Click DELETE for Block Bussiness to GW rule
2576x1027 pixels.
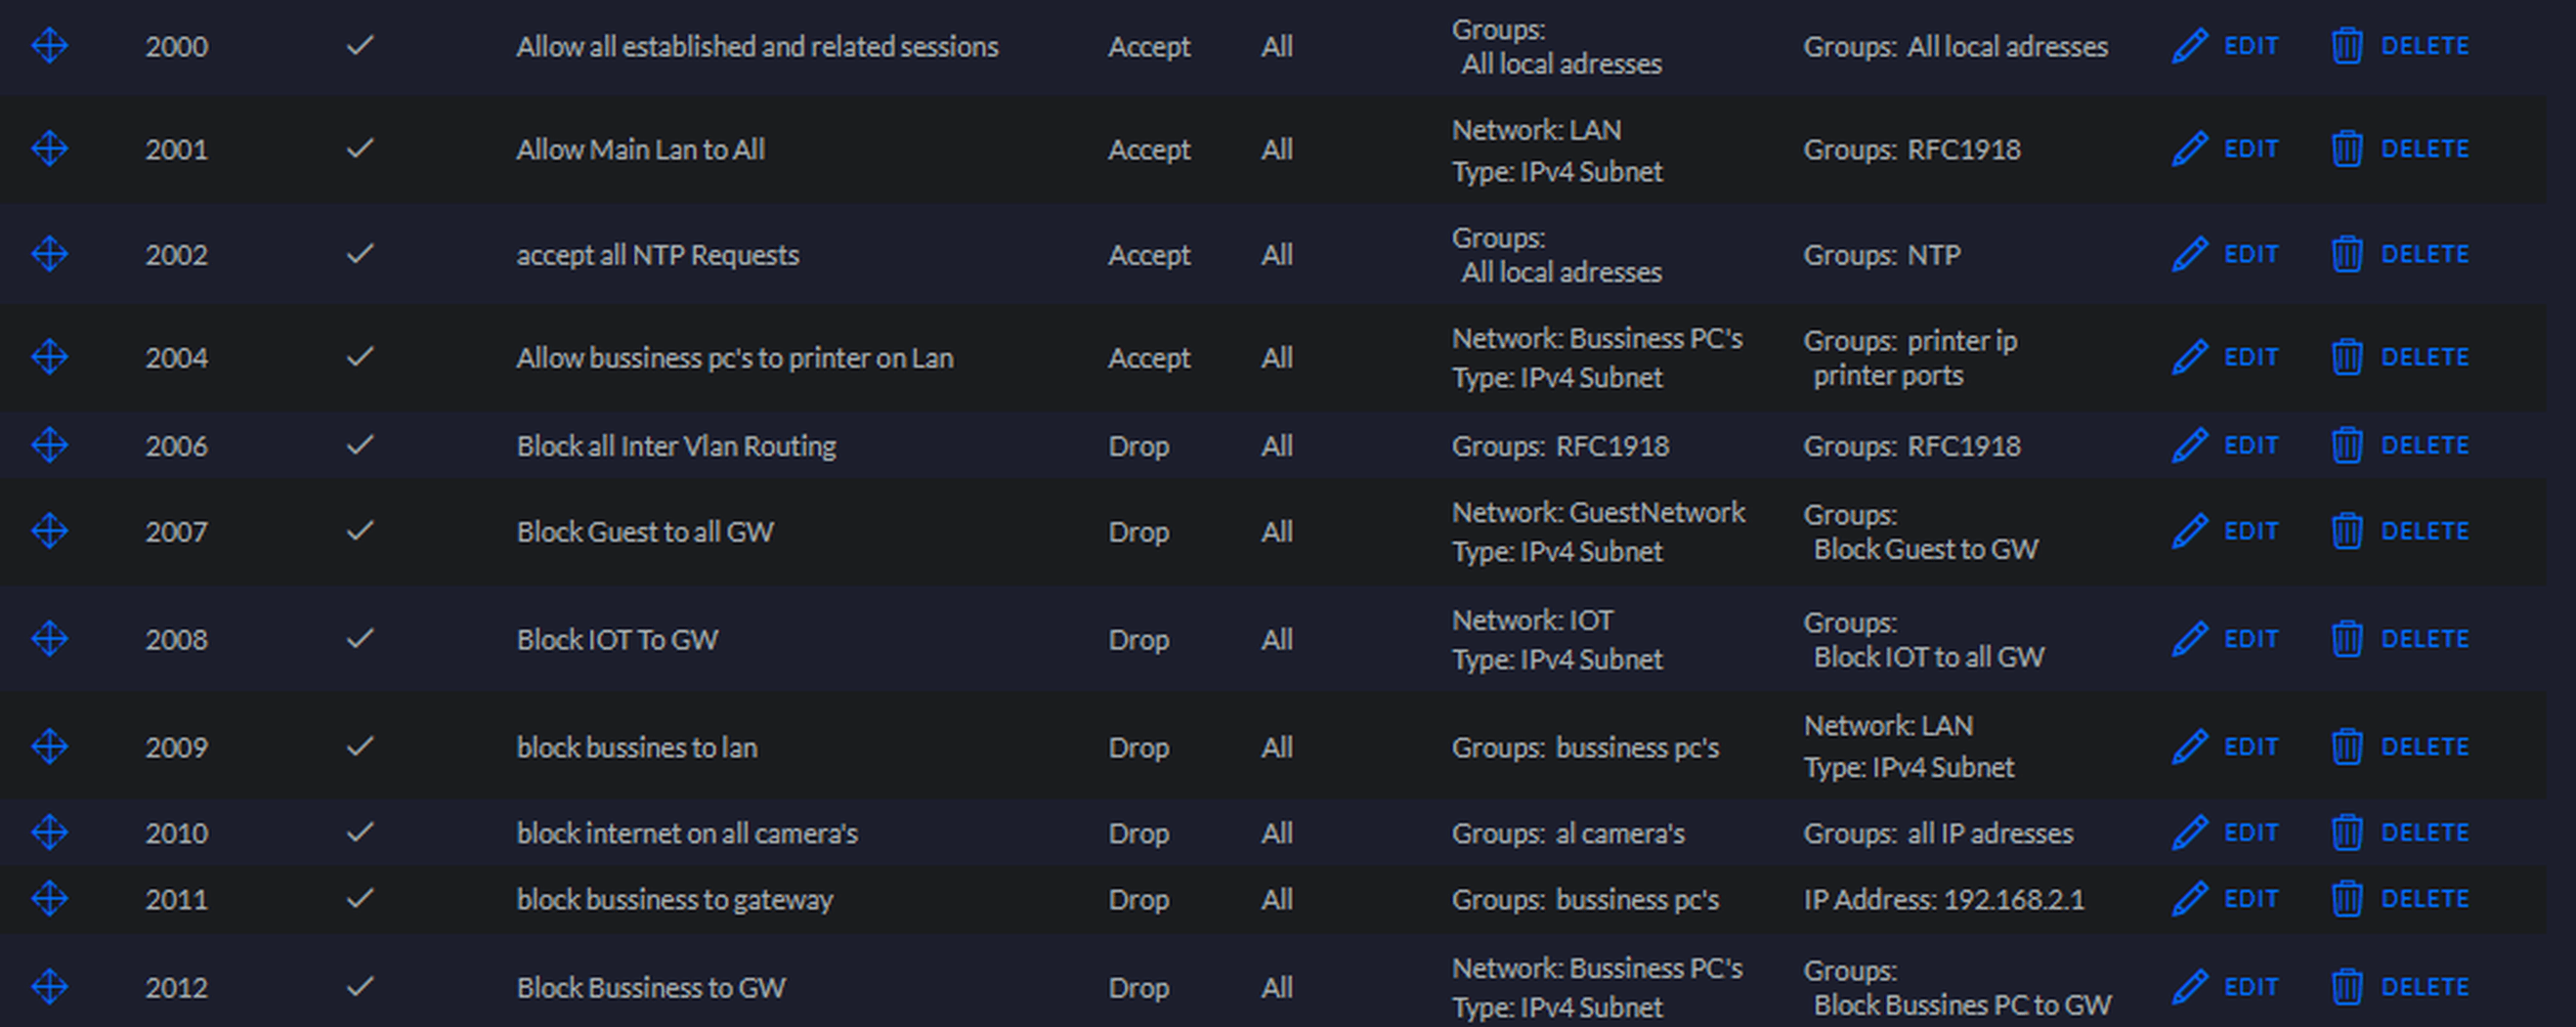(2423, 987)
